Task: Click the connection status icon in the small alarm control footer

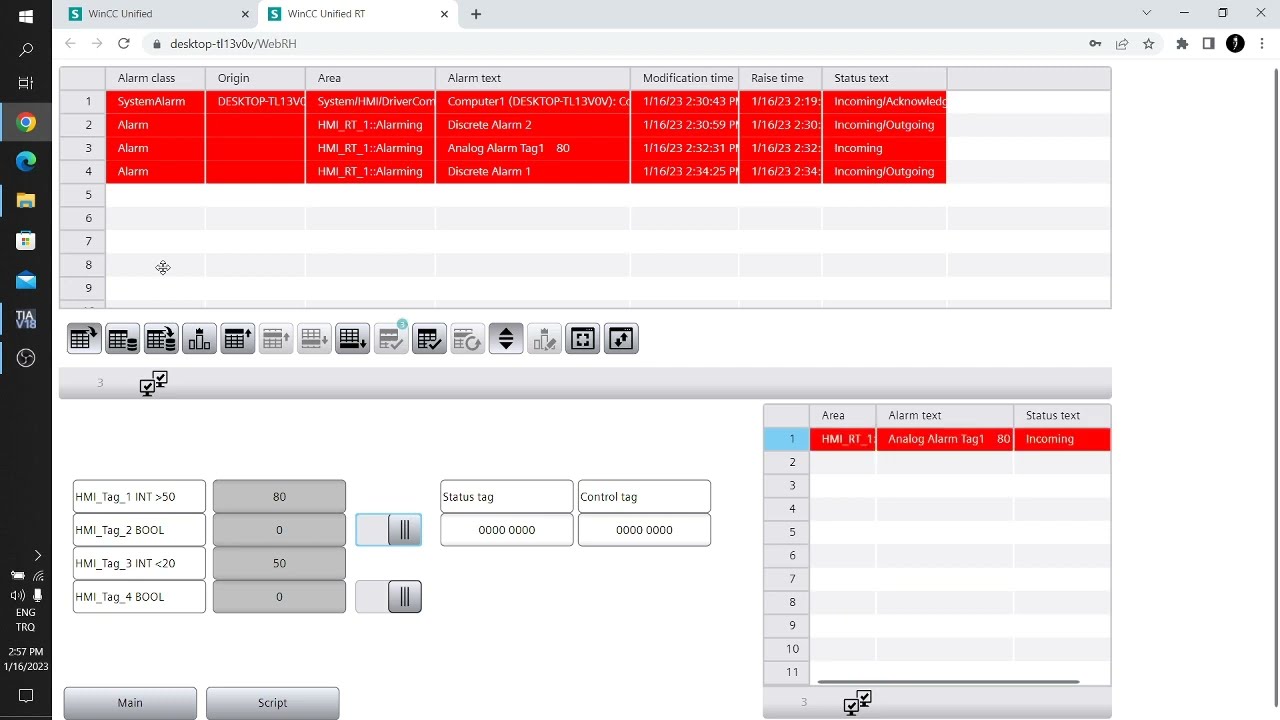Action: point(857,703)
